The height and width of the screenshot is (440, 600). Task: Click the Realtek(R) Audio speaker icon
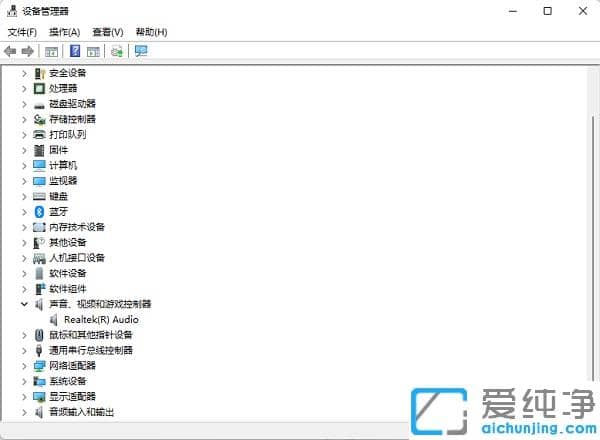(54, 320)
